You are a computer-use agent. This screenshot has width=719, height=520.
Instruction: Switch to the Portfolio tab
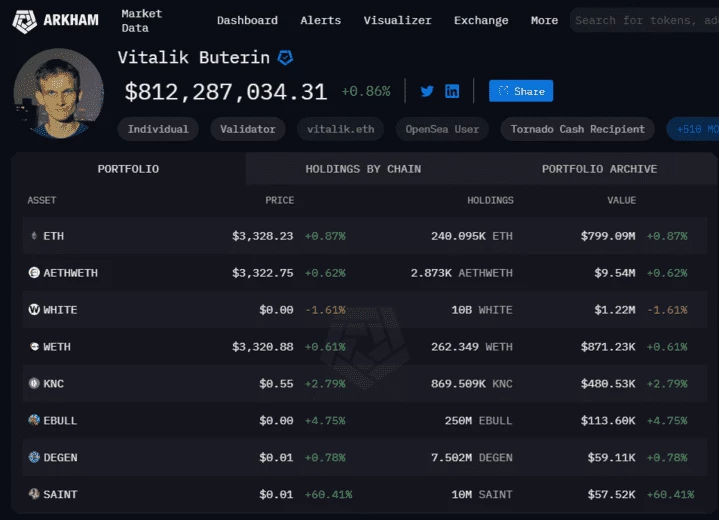click(x=128, y=169)
